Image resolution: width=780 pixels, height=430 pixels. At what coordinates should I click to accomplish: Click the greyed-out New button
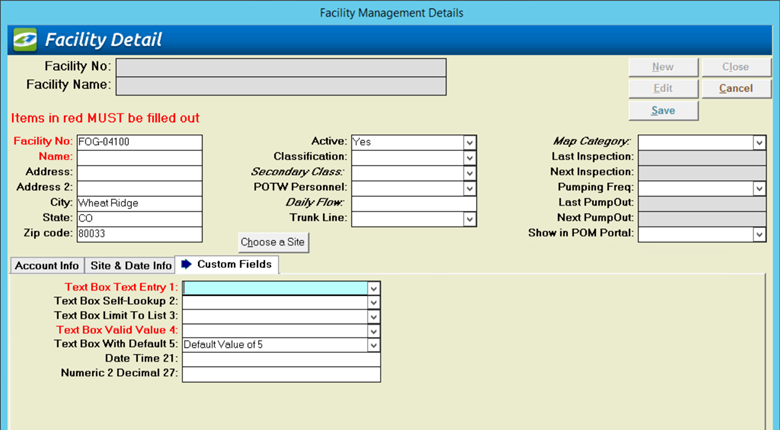pos(663,67)
